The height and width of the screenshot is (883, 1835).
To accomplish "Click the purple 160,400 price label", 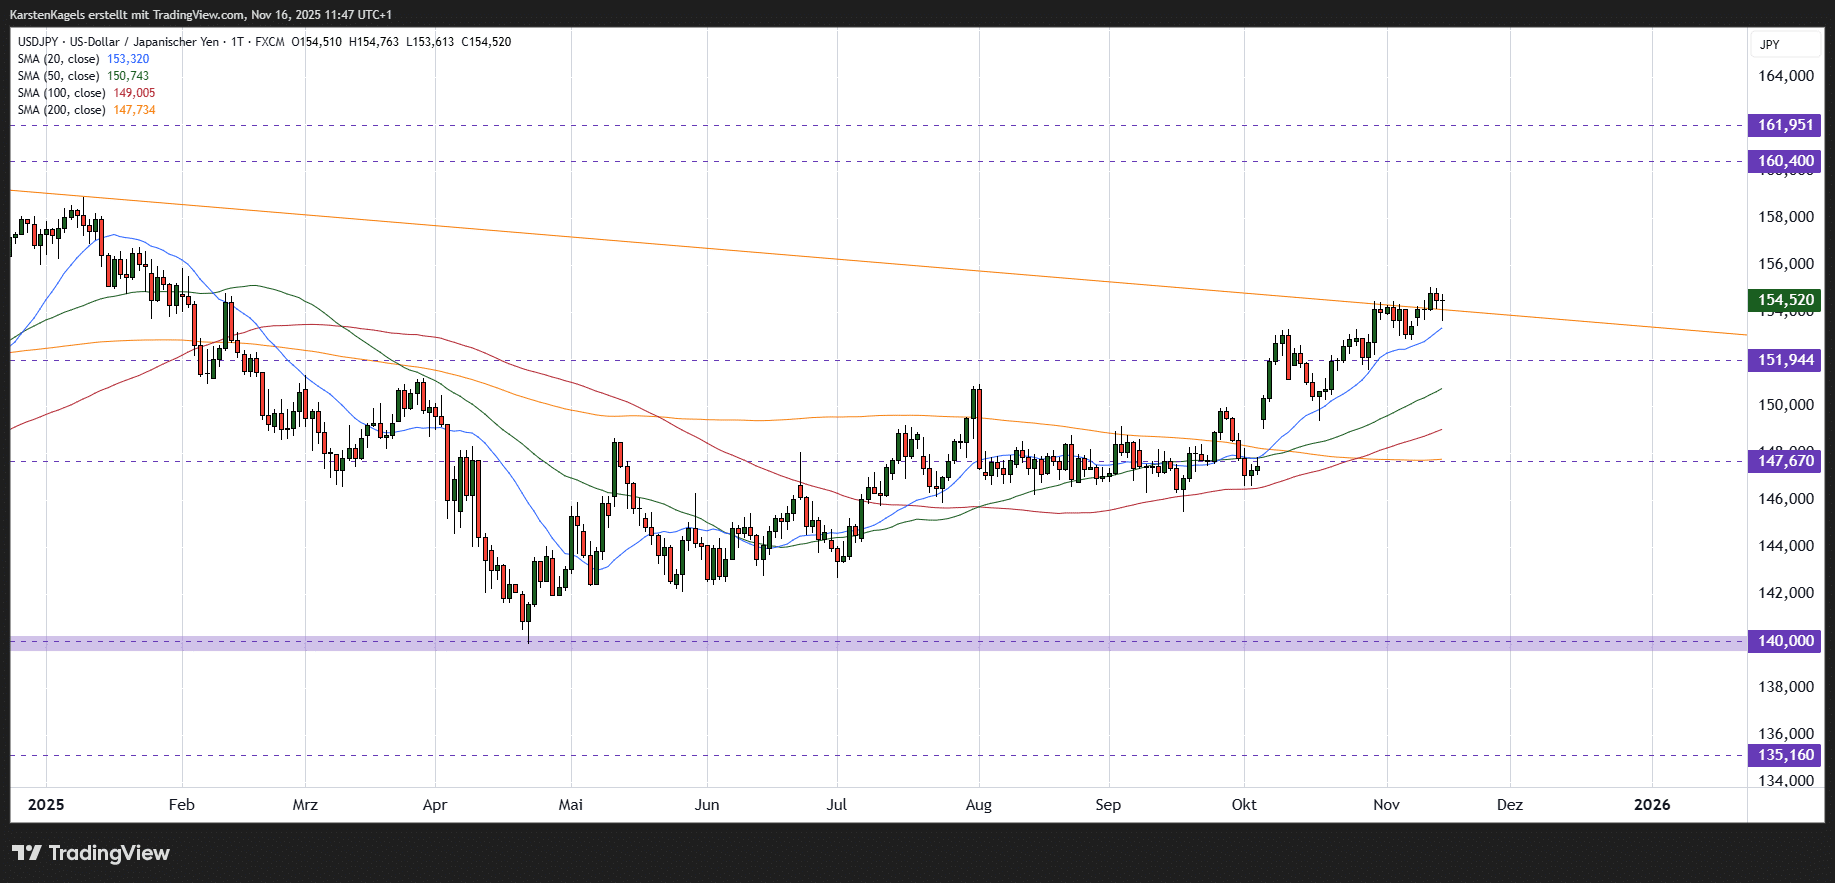I will coord(1784,161).
